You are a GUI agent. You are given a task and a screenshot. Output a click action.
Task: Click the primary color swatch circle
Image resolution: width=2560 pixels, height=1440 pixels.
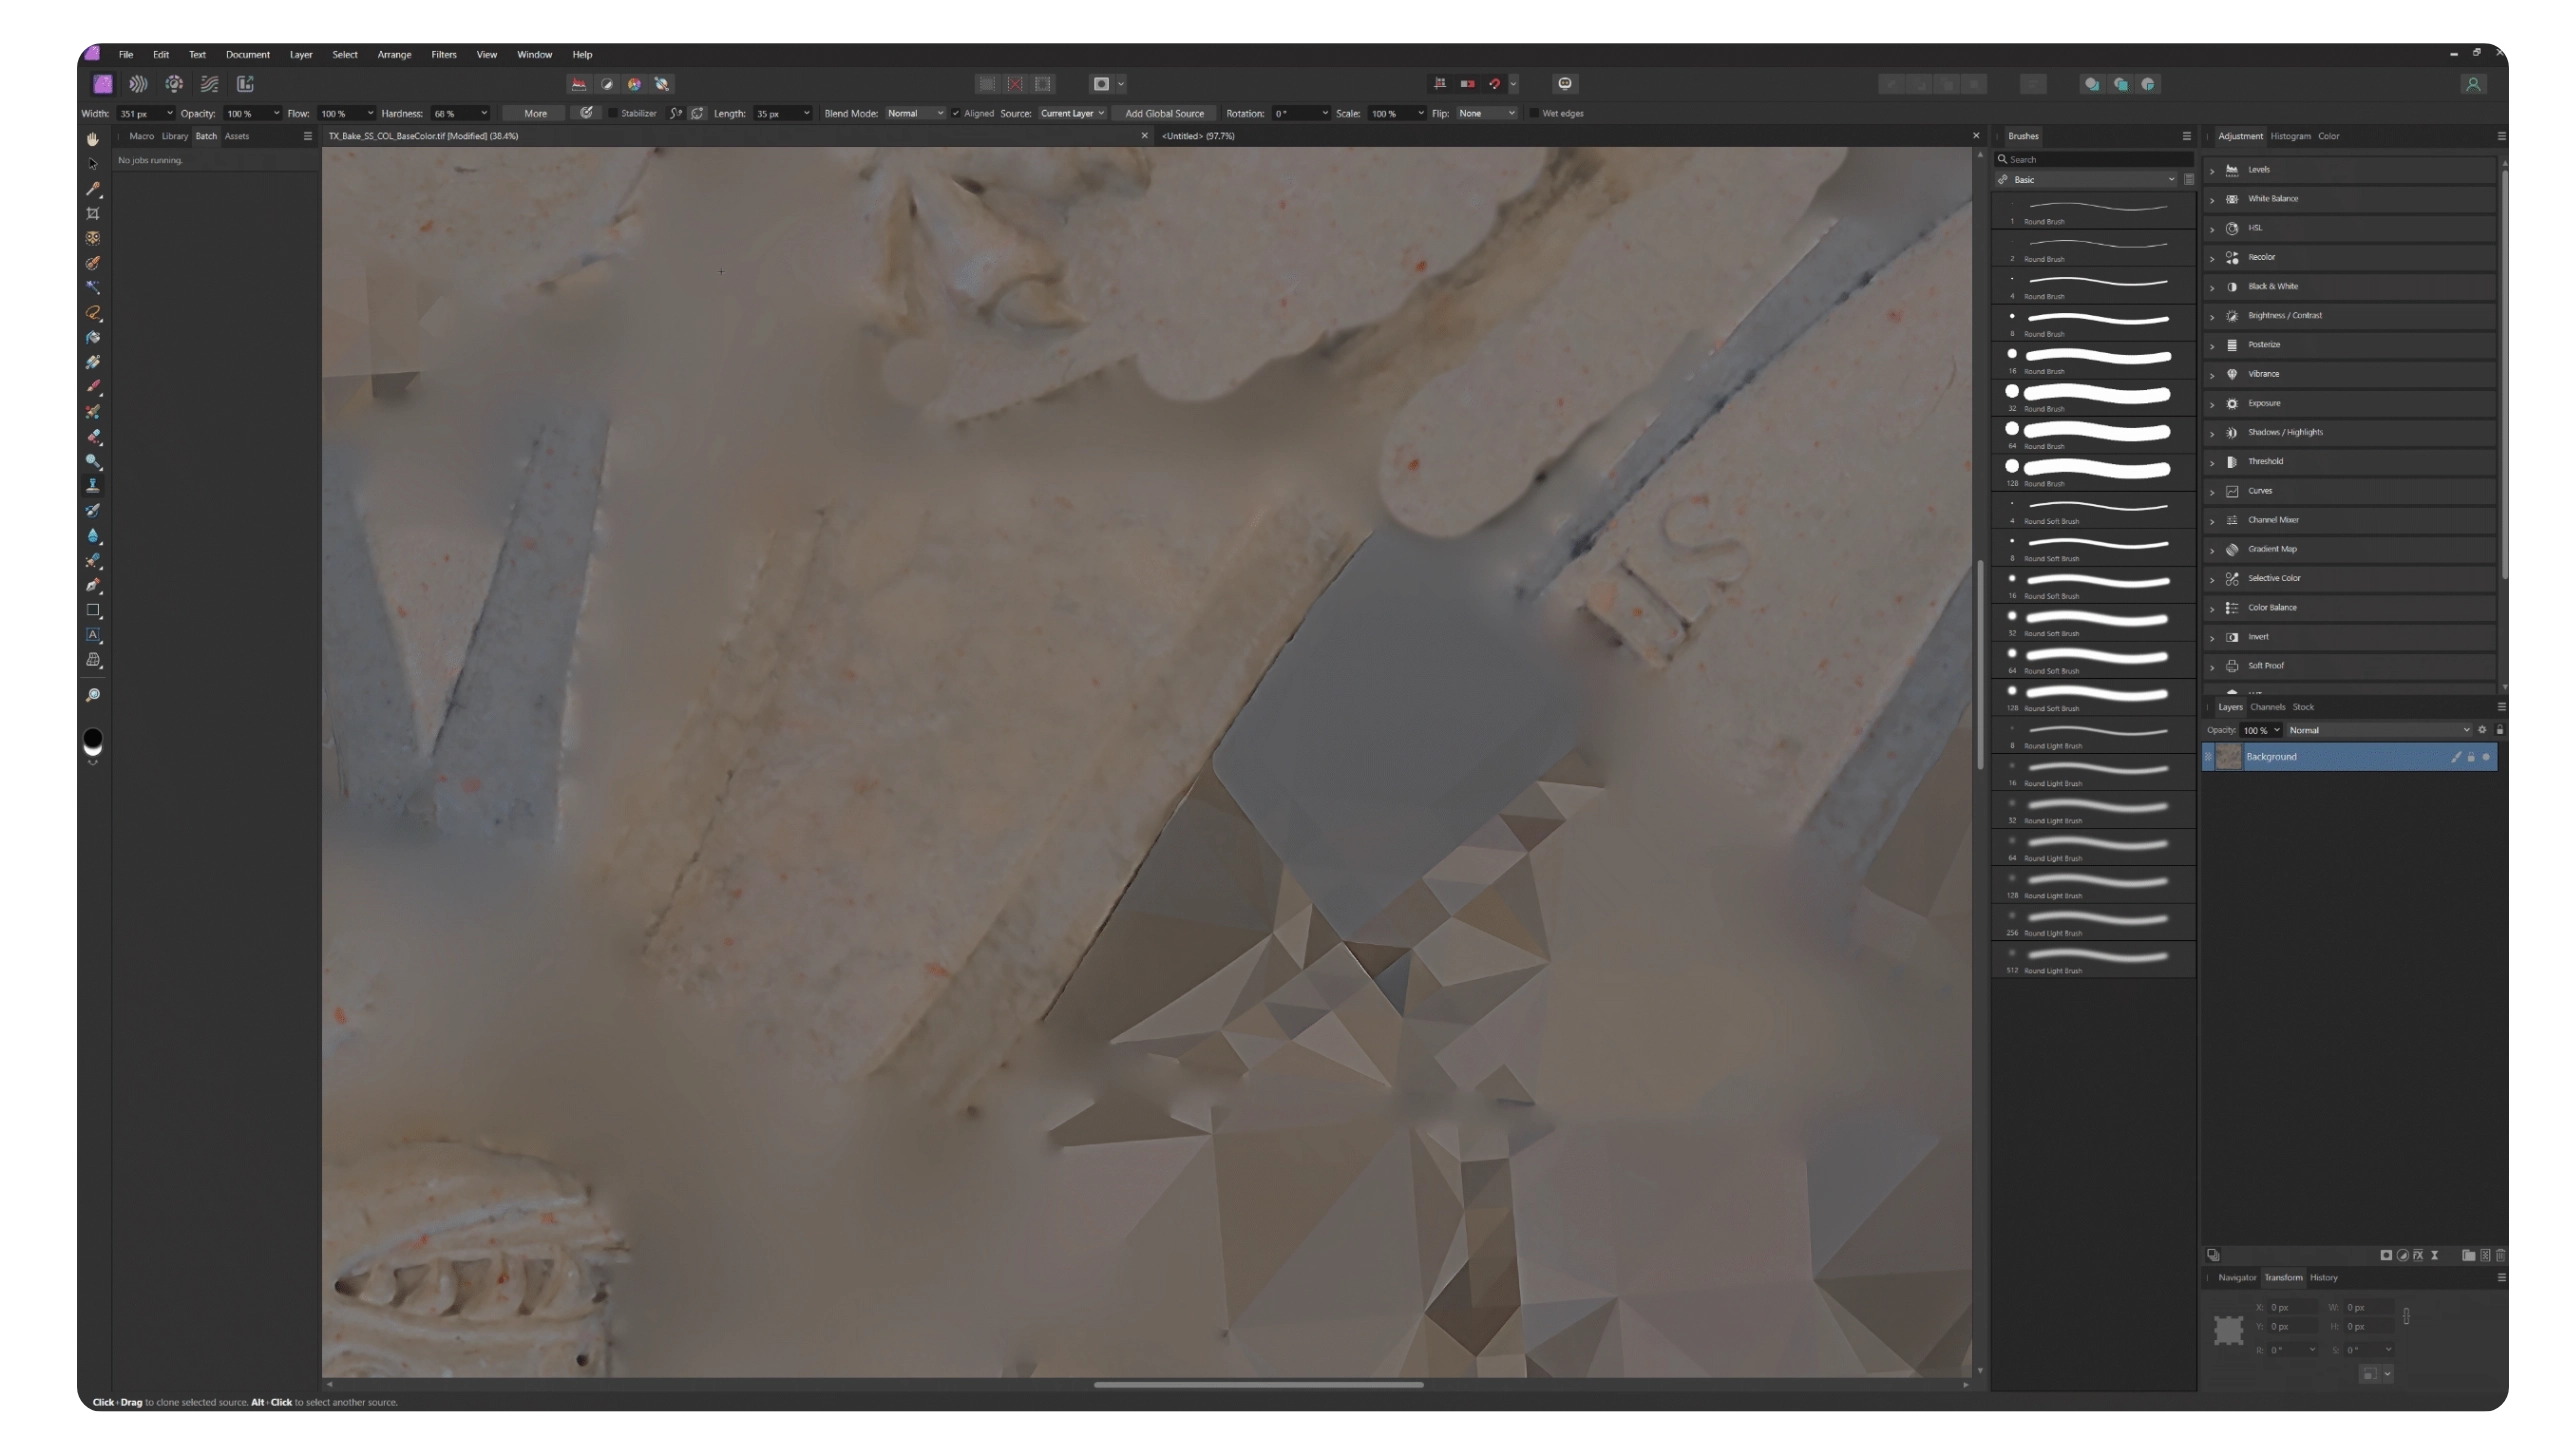[93, 739]
